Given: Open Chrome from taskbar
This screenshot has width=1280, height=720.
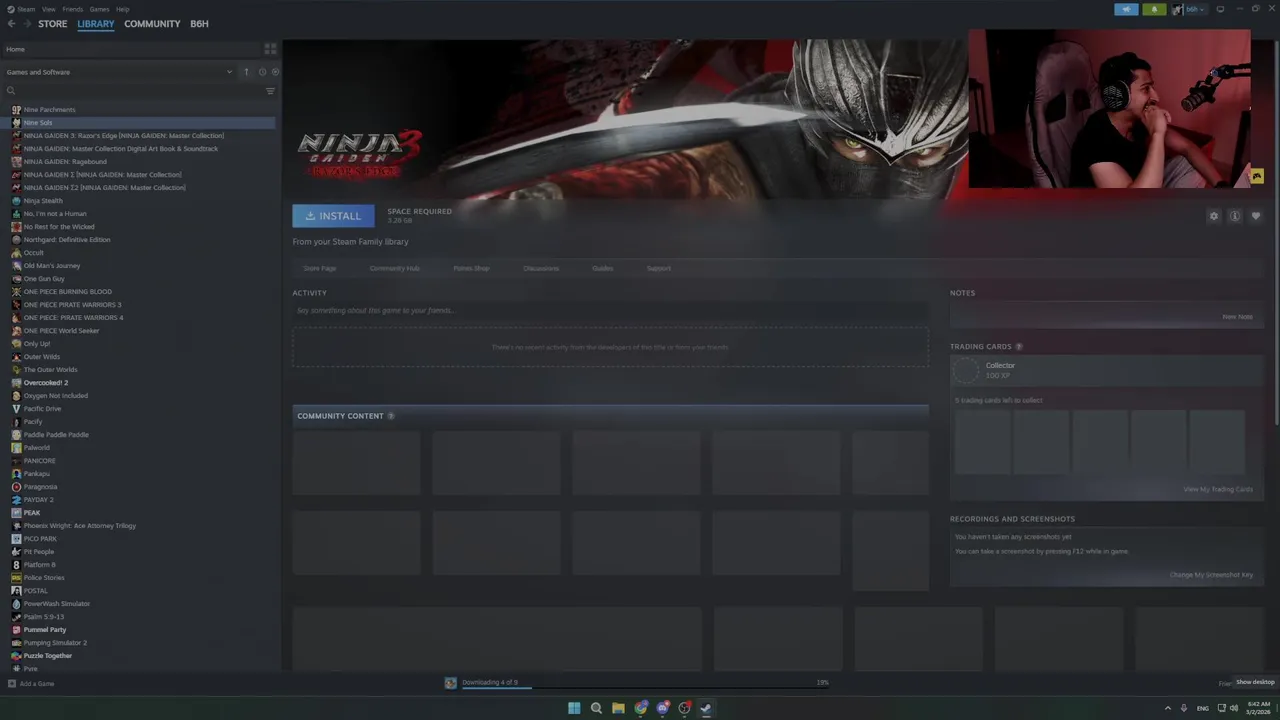Looking at the screenshot, I should [x=641, y=708].
